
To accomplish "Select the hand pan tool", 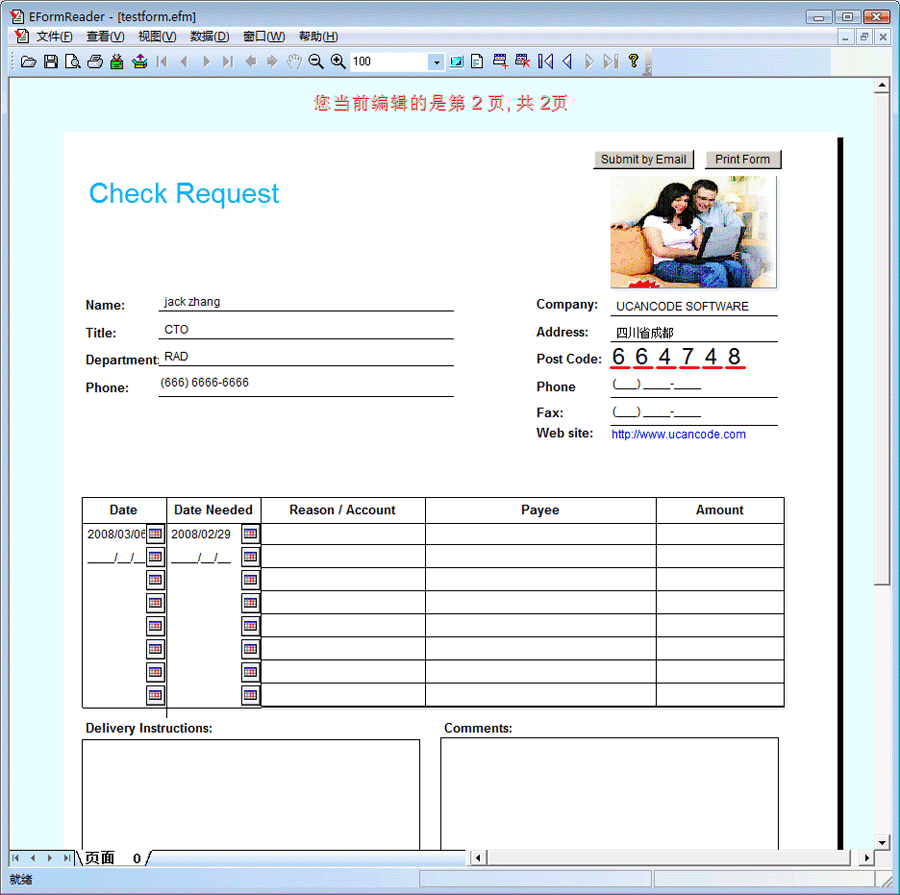I will pos(294,62).
